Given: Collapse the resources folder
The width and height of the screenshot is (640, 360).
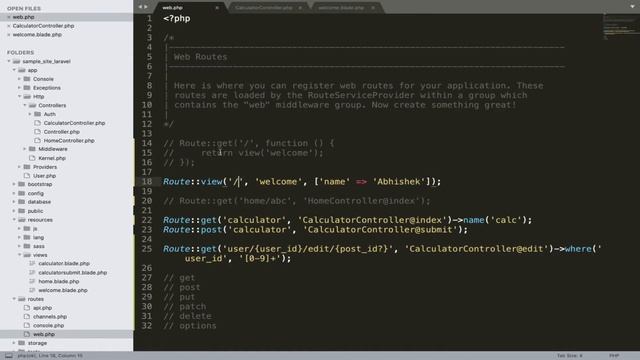Looking at the screenshot, I should (14, 220).
